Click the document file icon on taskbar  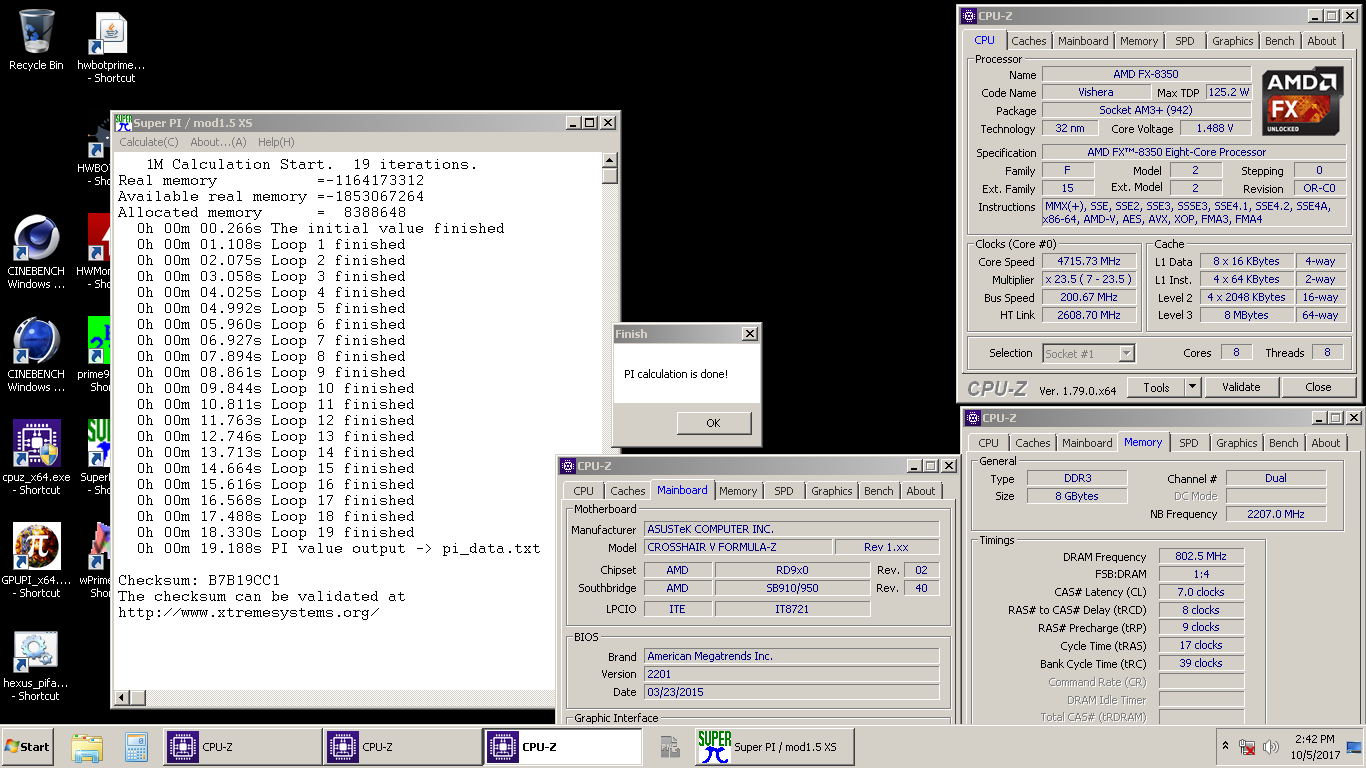670,747
